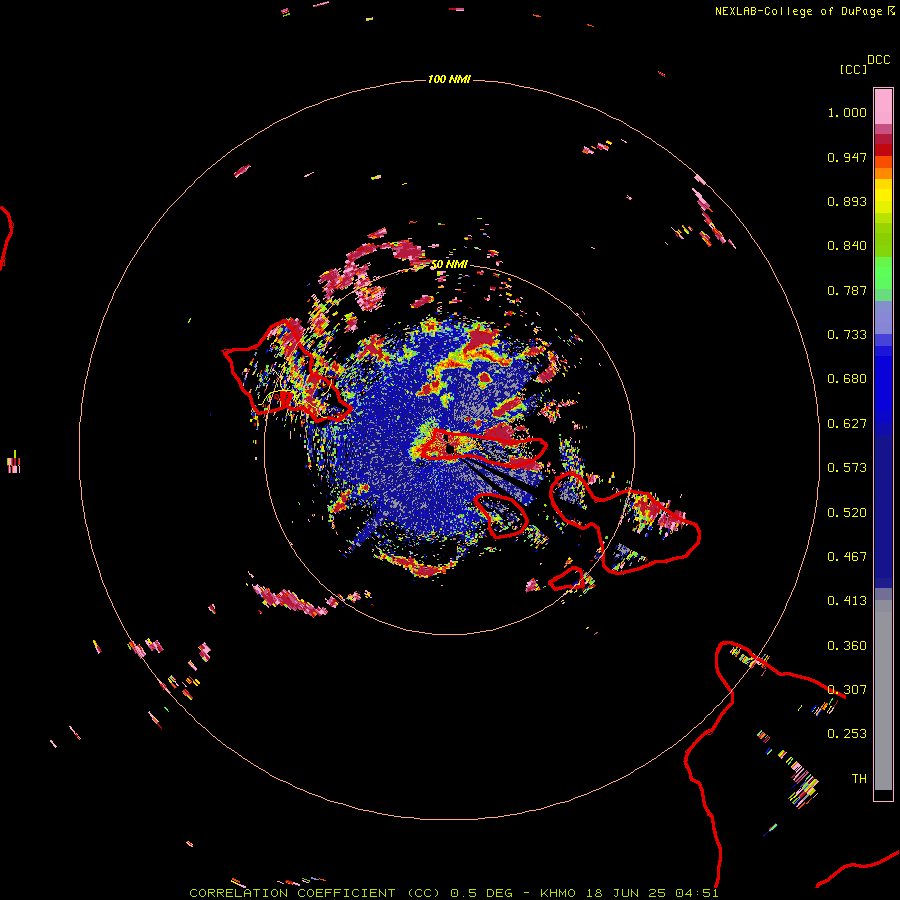This screenshot has width=900, height=900.
Task: Click the [CC] unit label
Action: 853,69
